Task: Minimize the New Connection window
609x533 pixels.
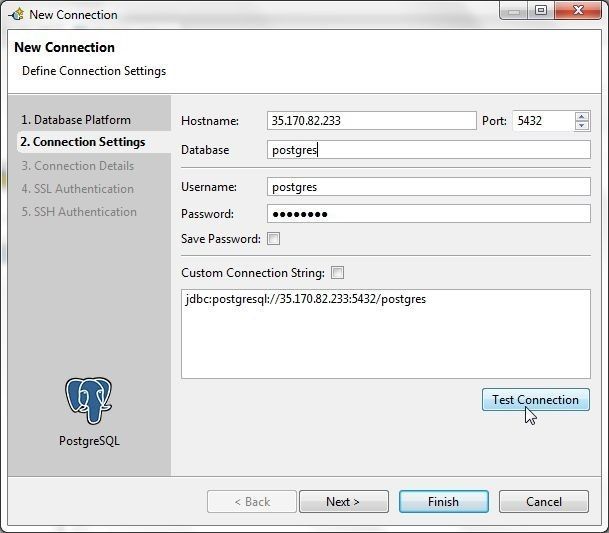Action: (x=513, y=10)
